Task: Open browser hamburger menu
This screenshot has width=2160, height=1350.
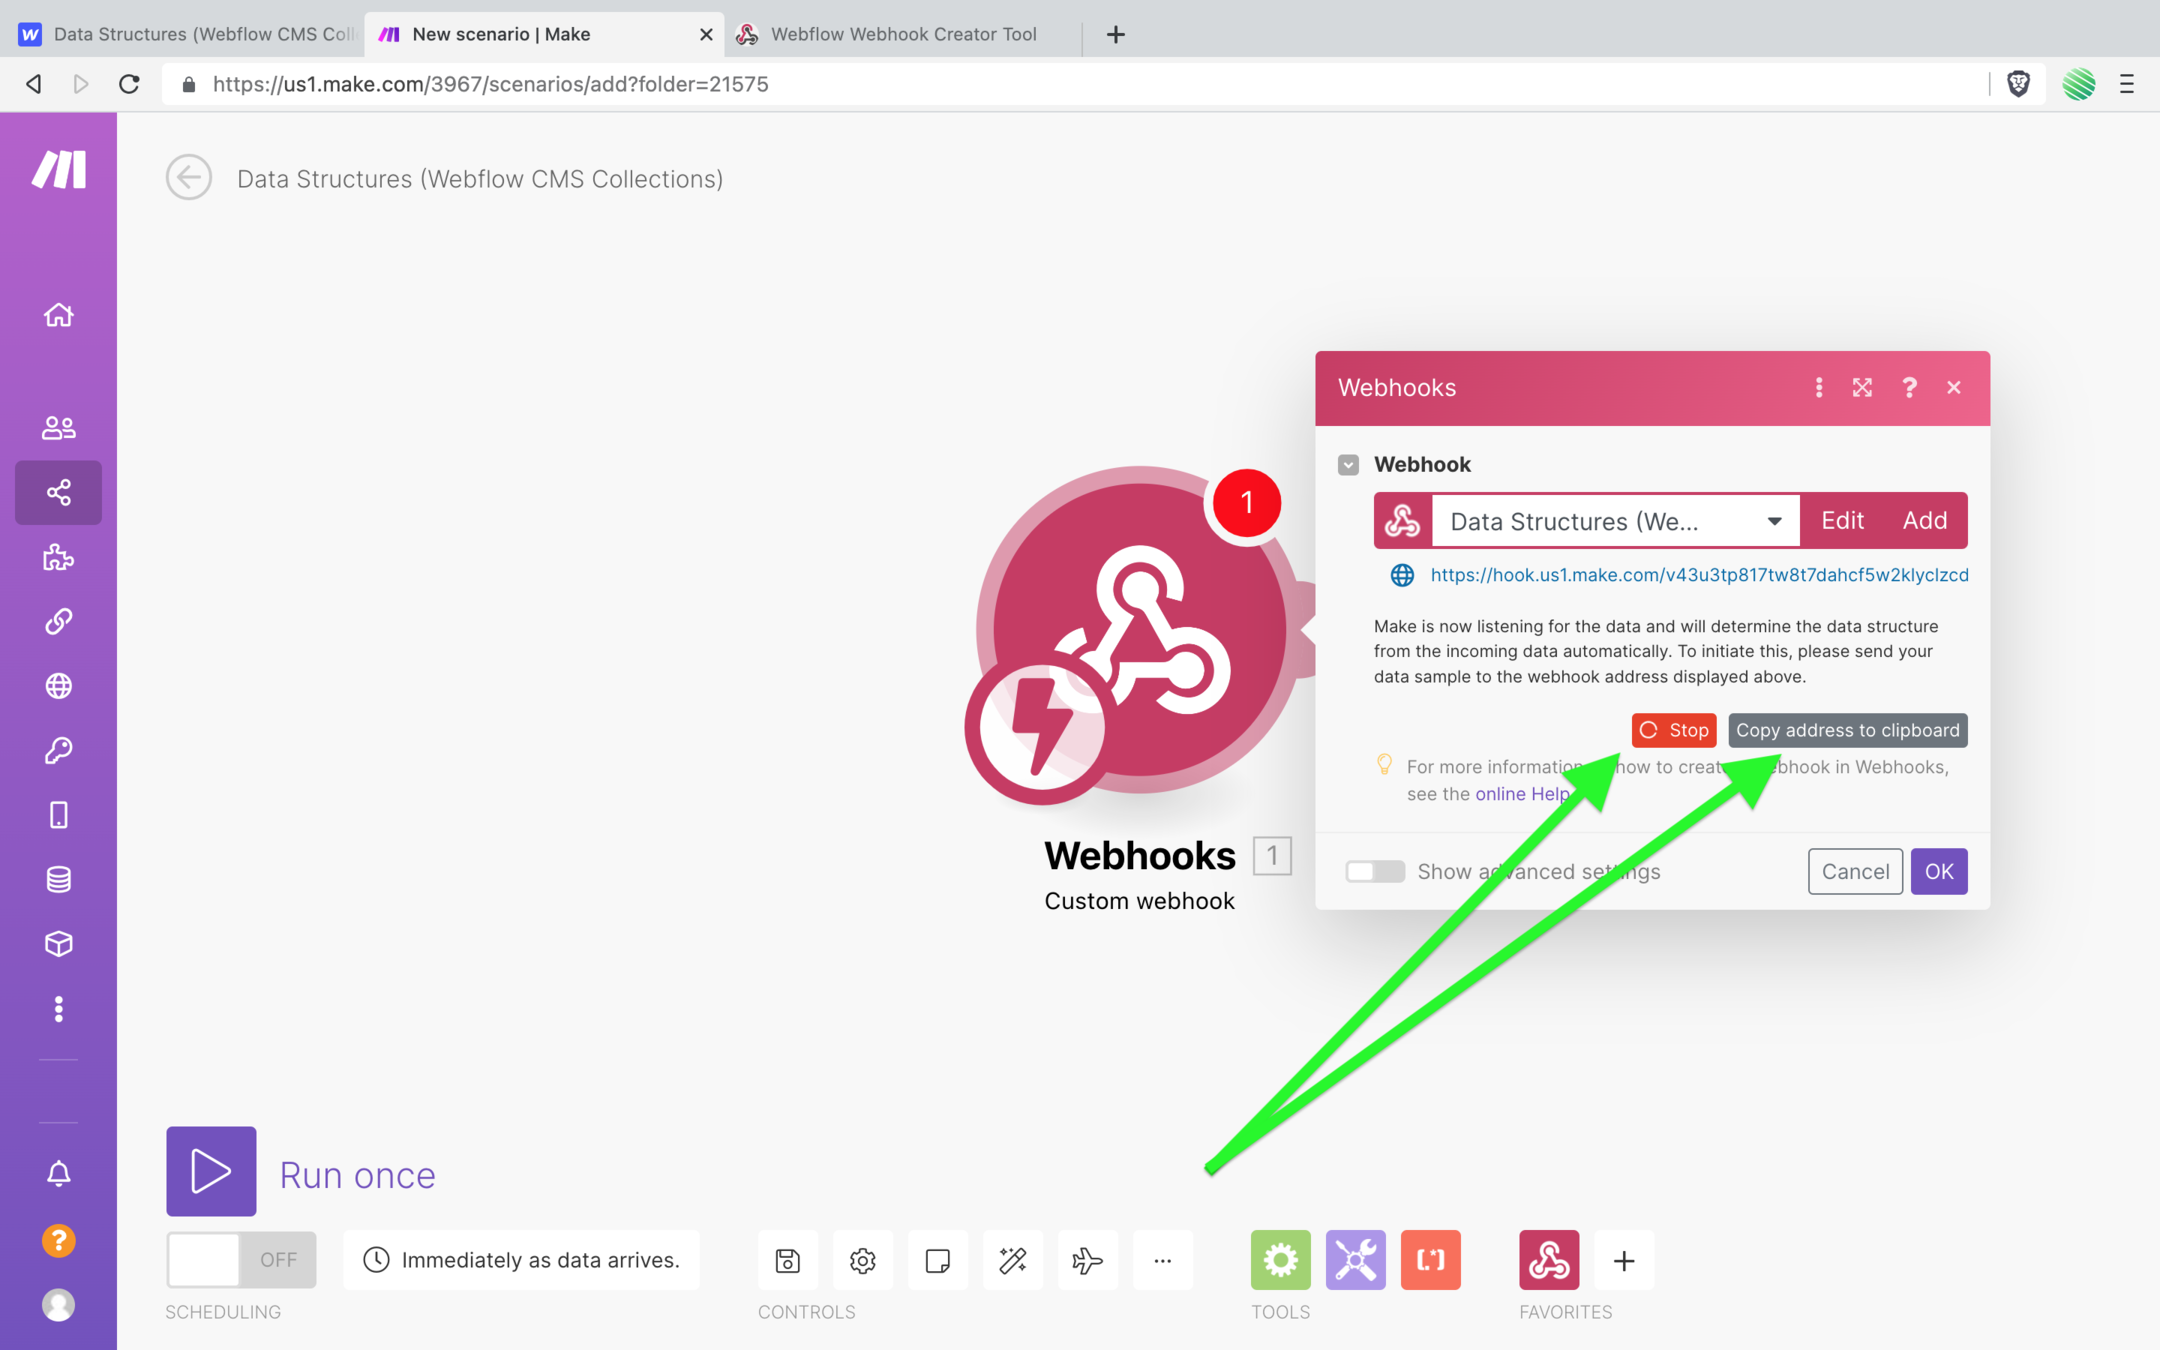Action: tap(2127, 84)
